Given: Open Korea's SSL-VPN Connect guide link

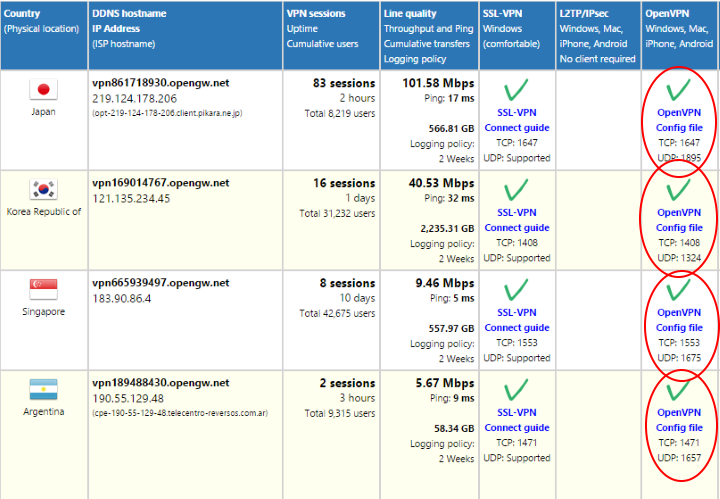Looking at the screenshot, I should 517,228.
